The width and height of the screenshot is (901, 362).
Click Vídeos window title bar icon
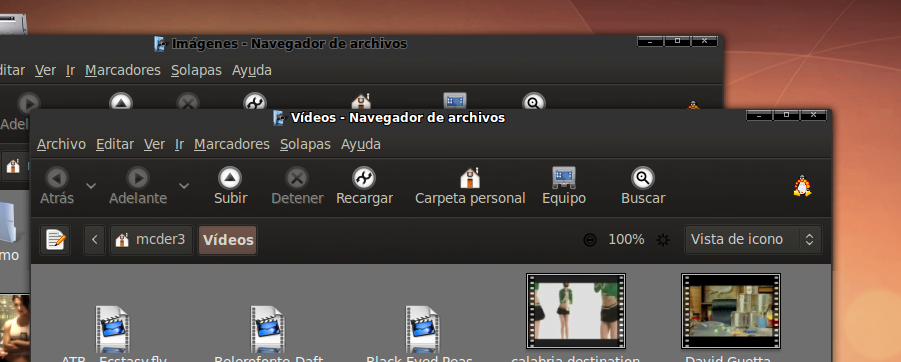pyautogui.click(x=279, y=118)
